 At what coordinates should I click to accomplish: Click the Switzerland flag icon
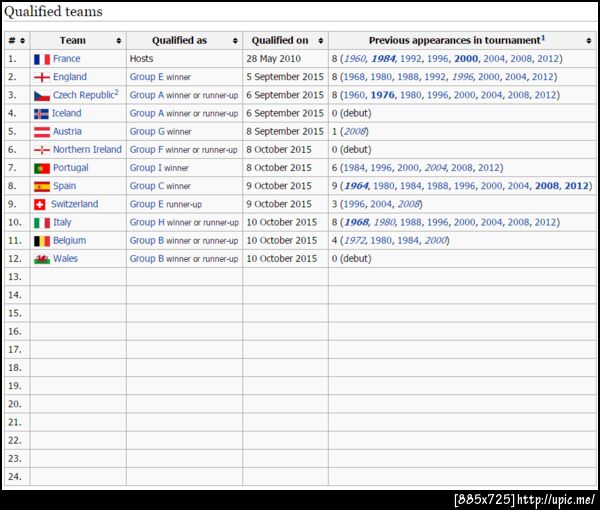click(x=40, y=205)
